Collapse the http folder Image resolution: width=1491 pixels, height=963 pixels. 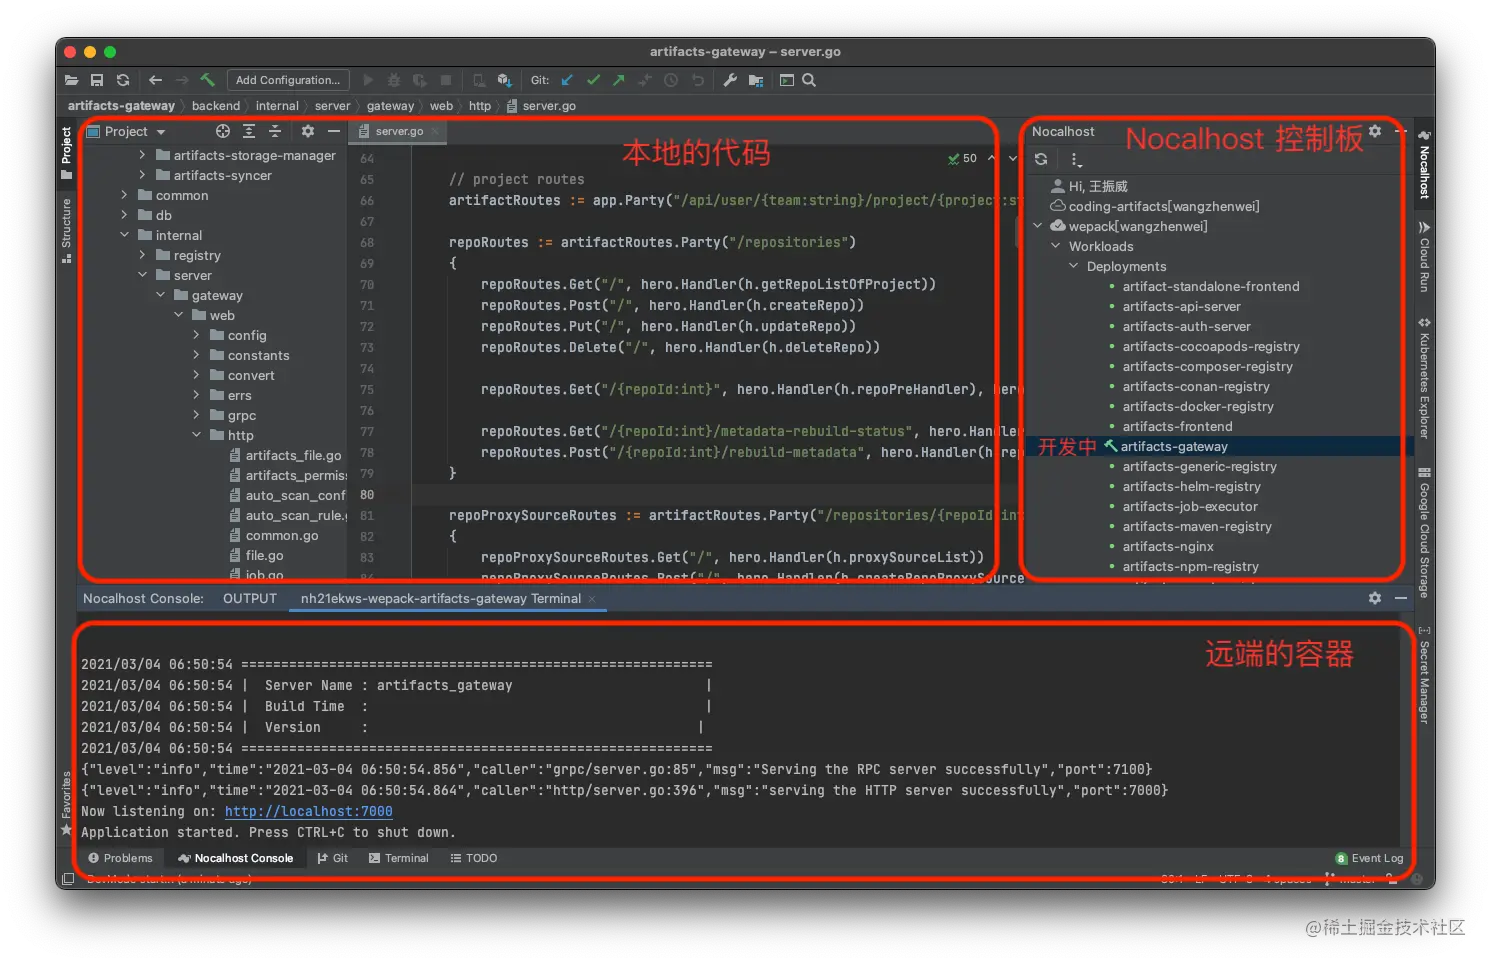(196, 435)
